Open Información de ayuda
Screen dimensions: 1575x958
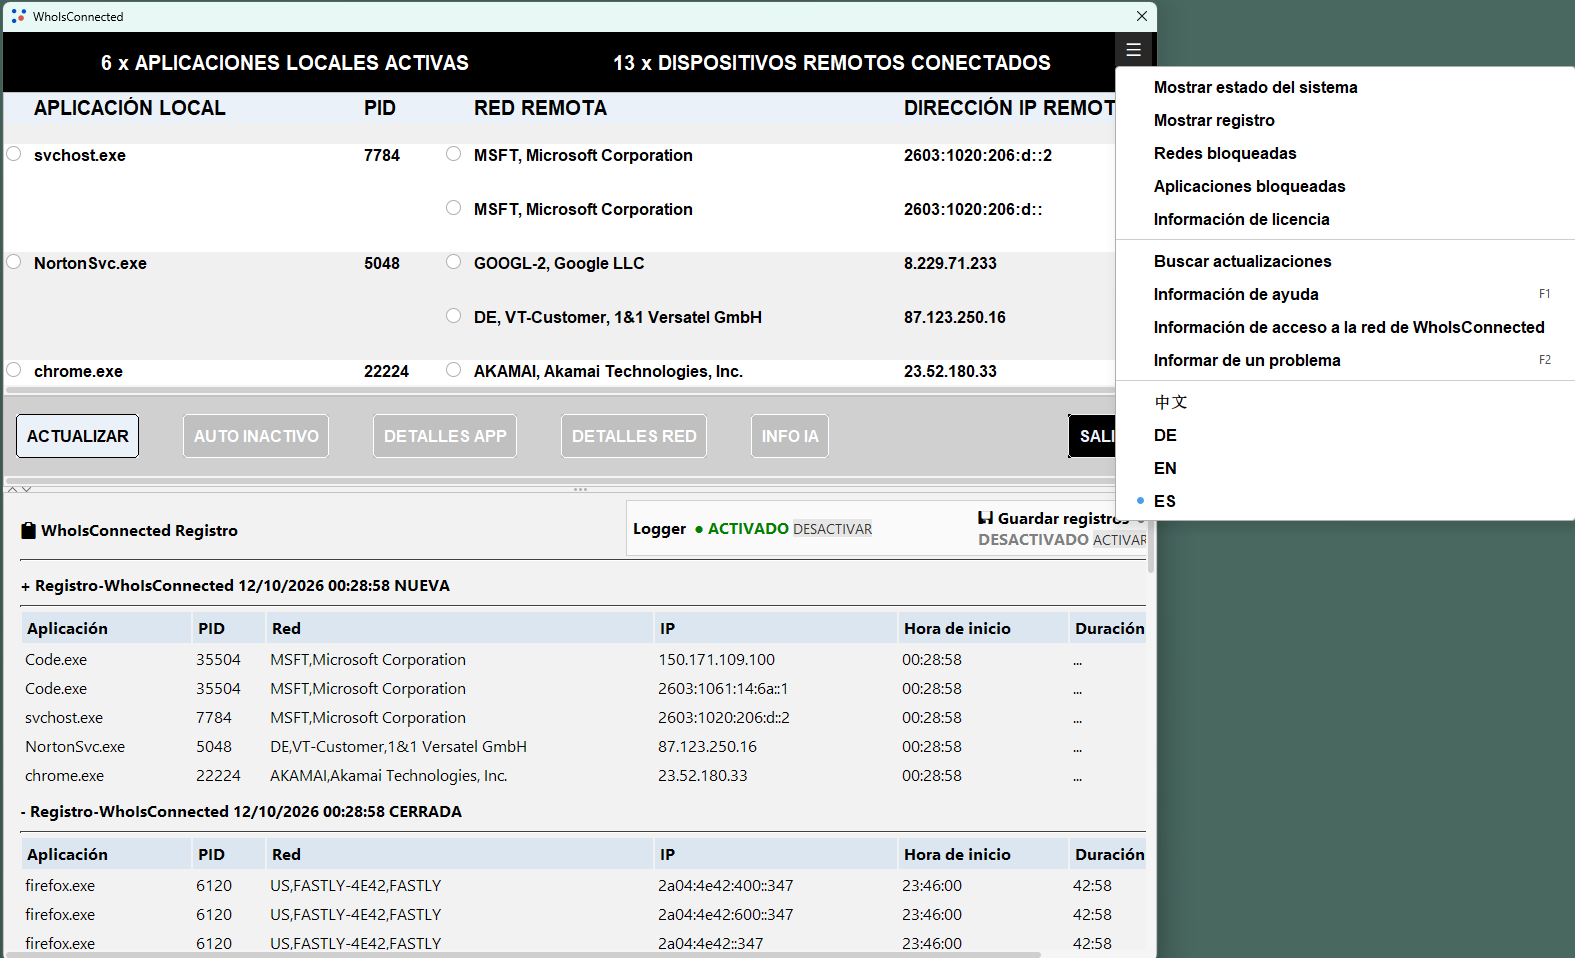pyautogui.click(x=1345, y=294)
